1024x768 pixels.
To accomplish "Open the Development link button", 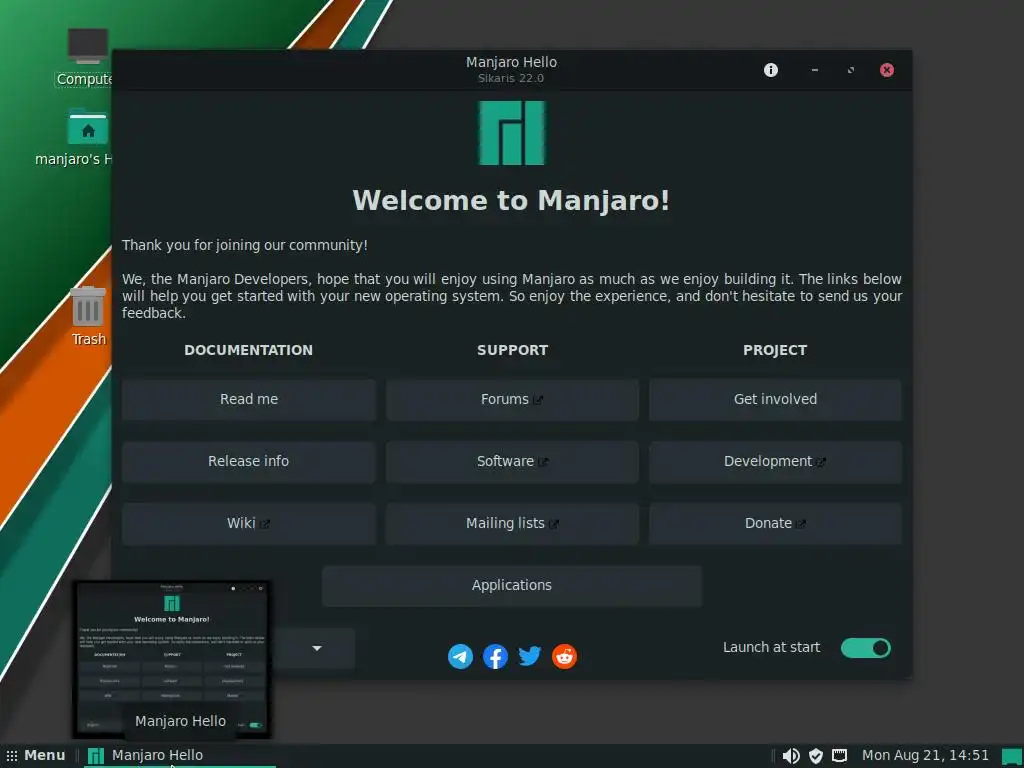I will point(775,461).
